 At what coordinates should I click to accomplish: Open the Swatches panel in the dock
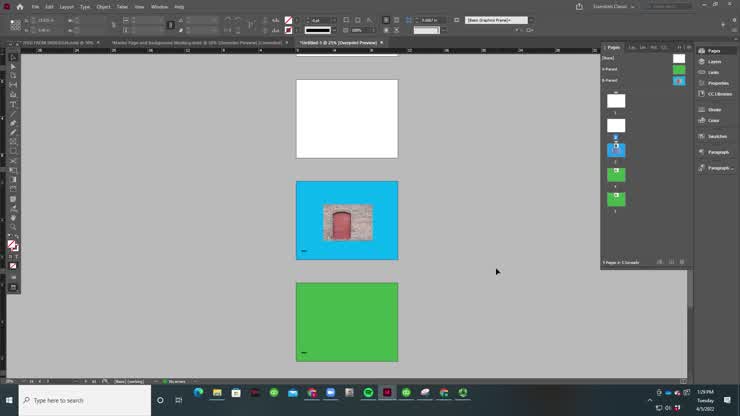point(717,136)
